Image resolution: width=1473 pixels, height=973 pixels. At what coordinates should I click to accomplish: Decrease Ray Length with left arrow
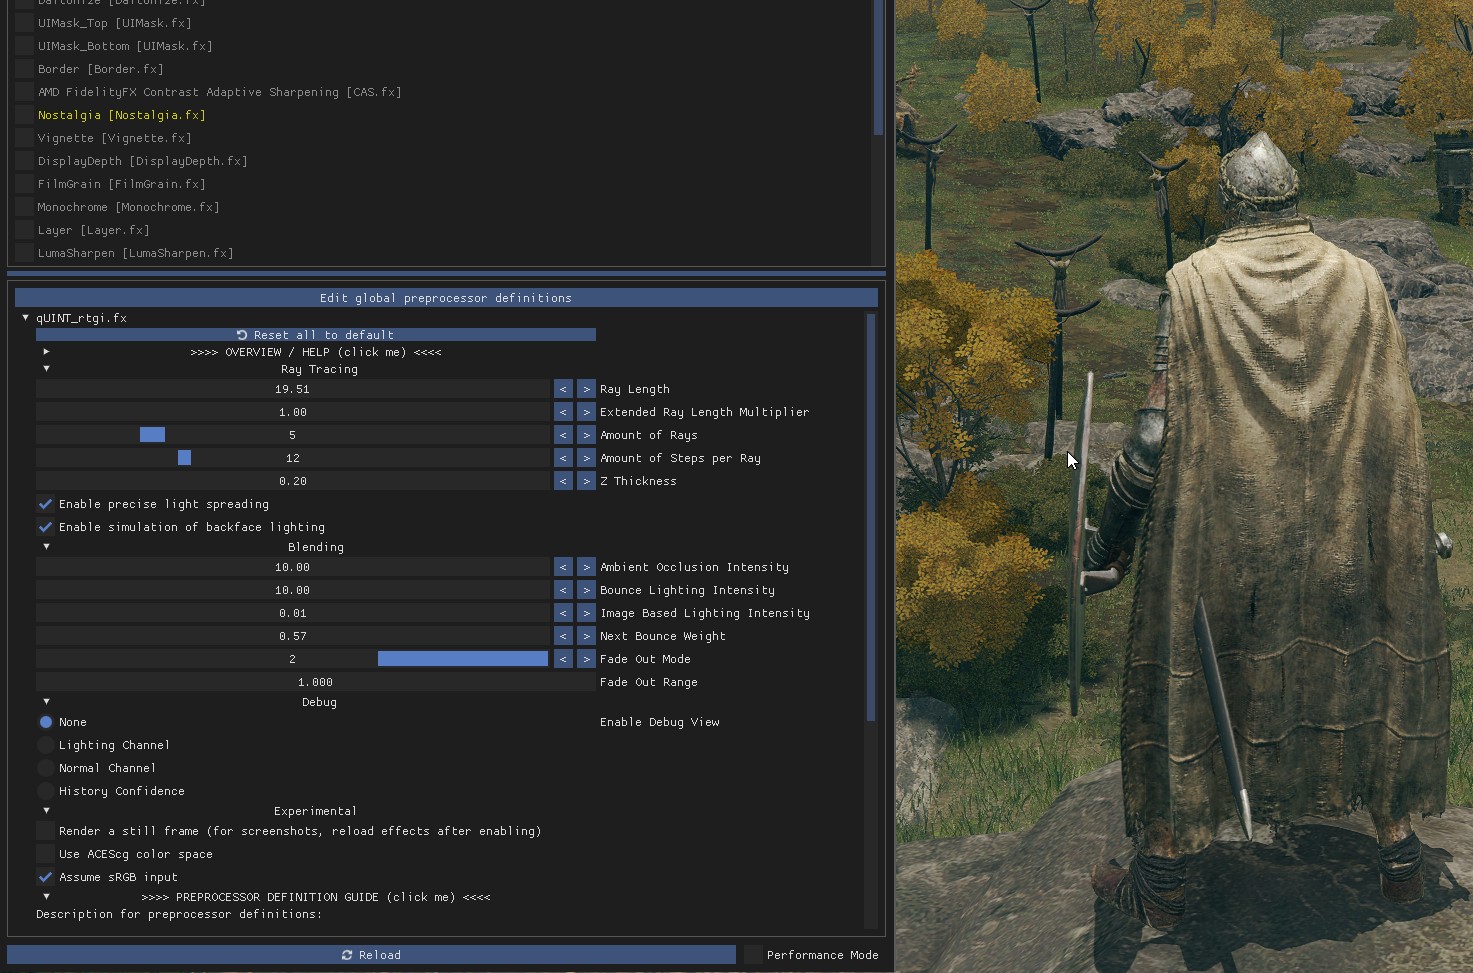tap(563, 389)
